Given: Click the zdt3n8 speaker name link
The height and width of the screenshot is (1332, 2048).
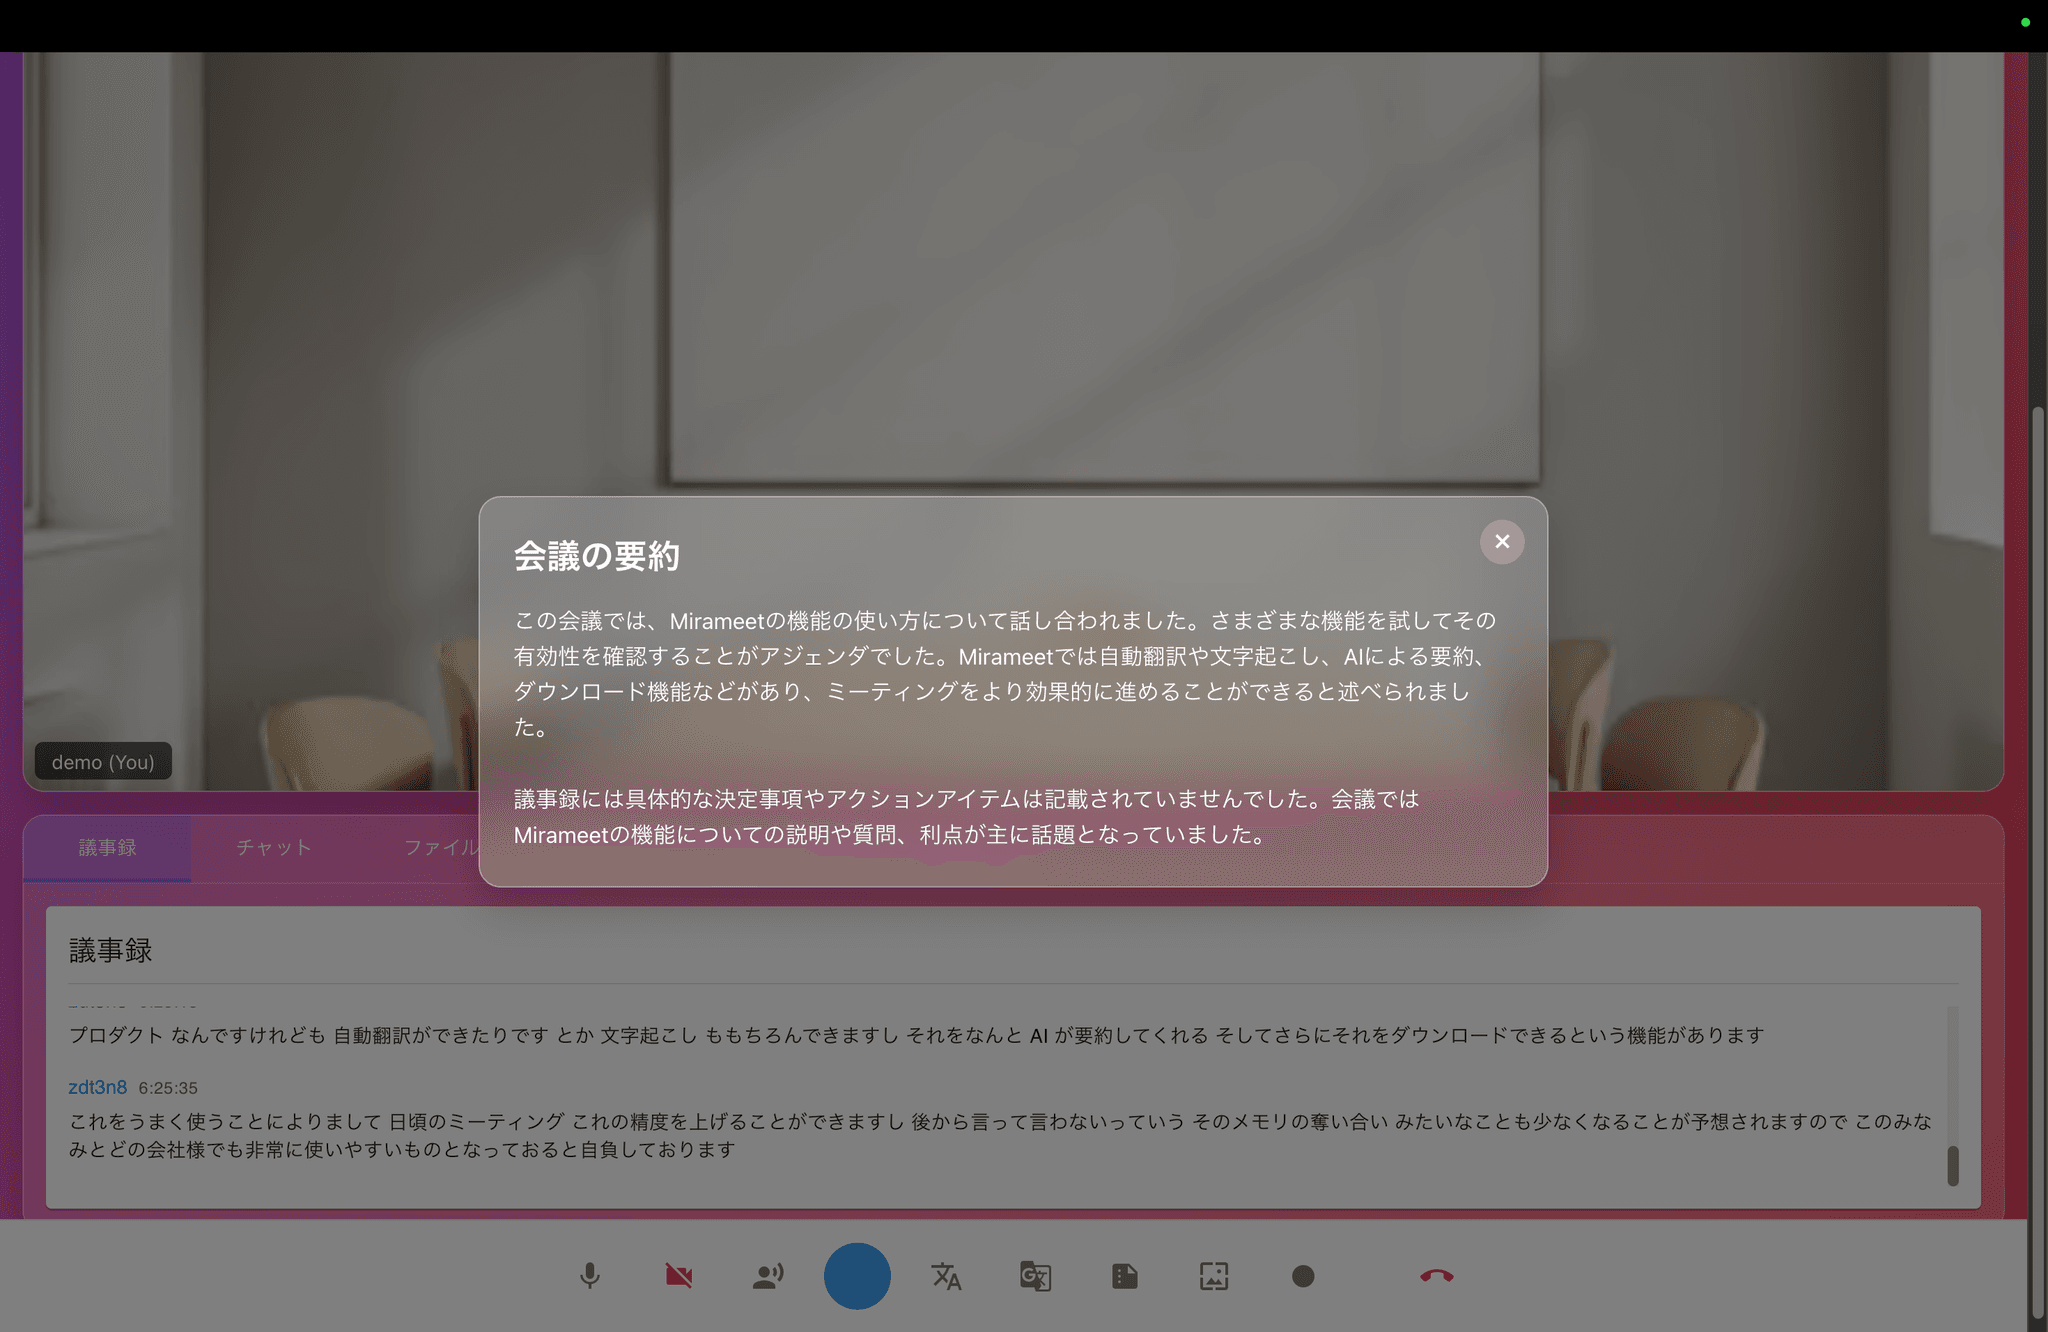Looking at the screenshot, I should (x=97, y=1087).
